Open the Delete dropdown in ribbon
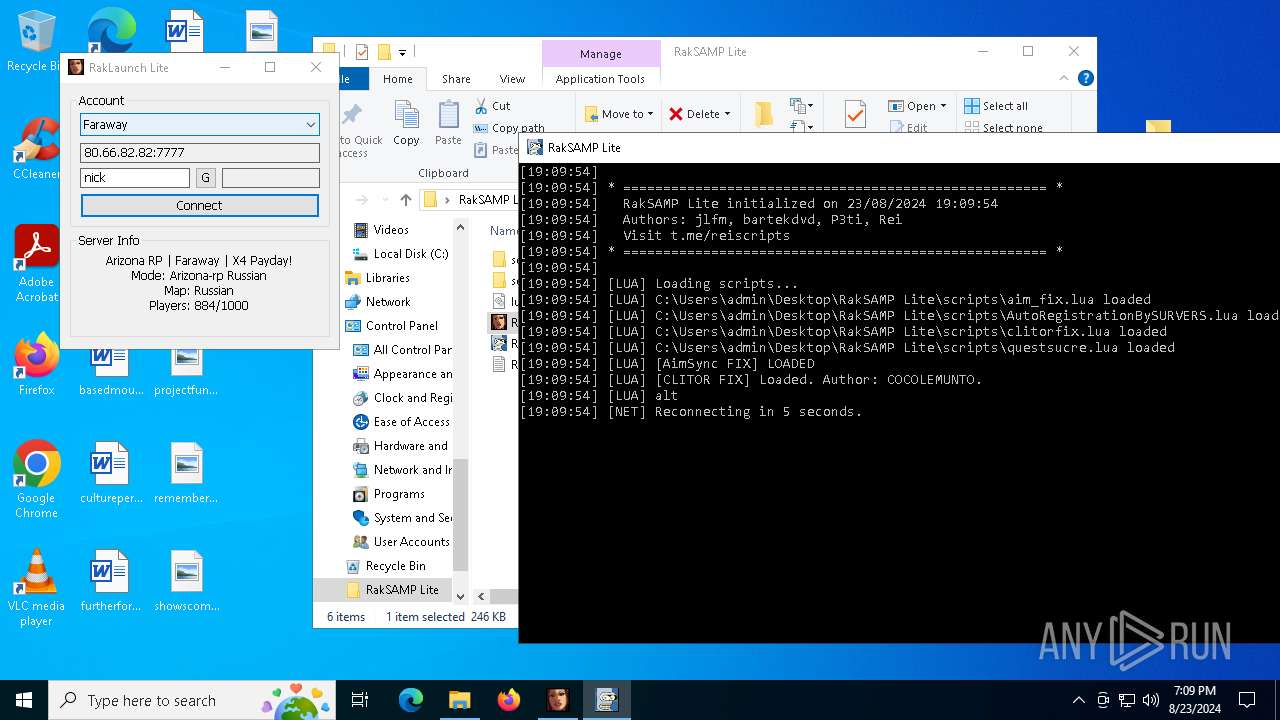The width and height of the screenshot is (1280, 720). point(700,114)
